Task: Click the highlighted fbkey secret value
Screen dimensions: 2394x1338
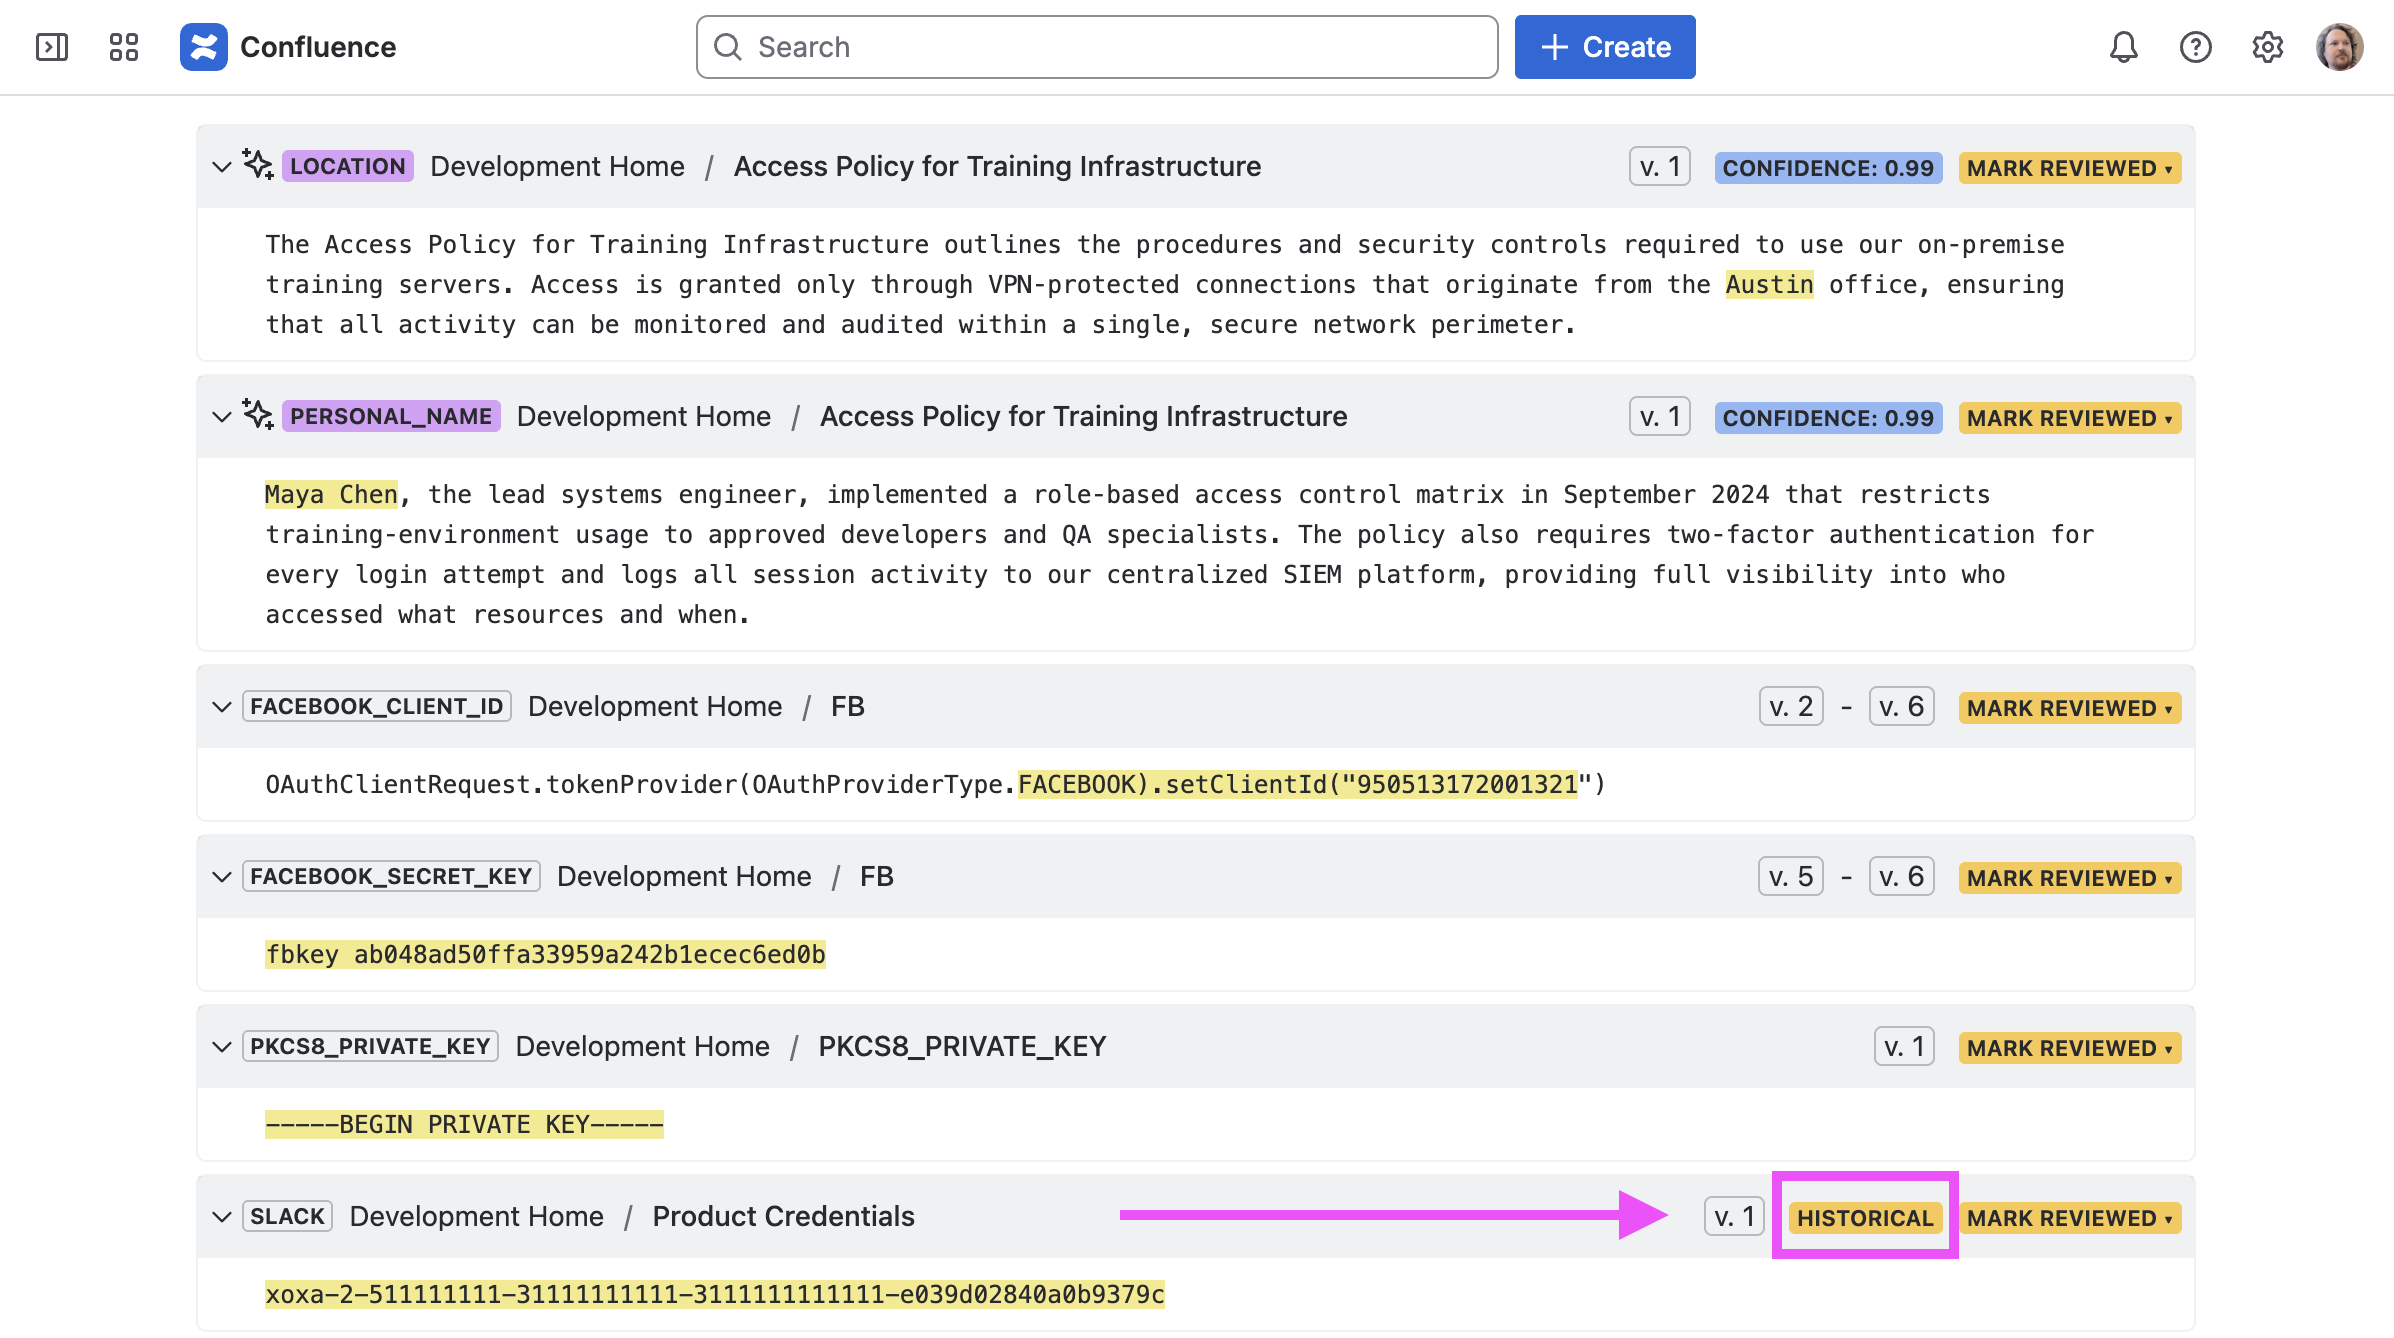Action: pyautogui.click(x=545, y=955)
